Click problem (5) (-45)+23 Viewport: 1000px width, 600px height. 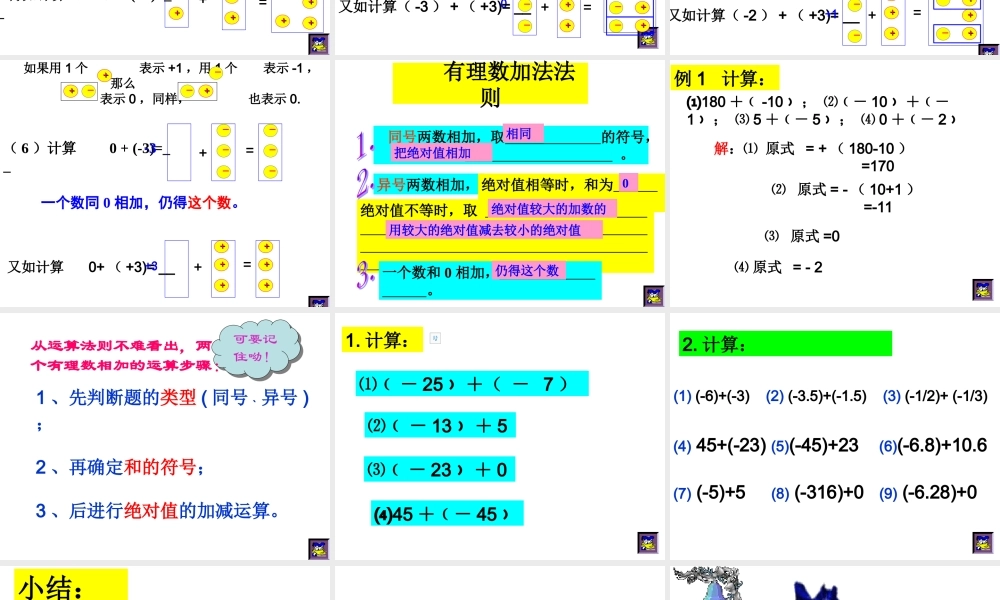(x=815, y=445)
